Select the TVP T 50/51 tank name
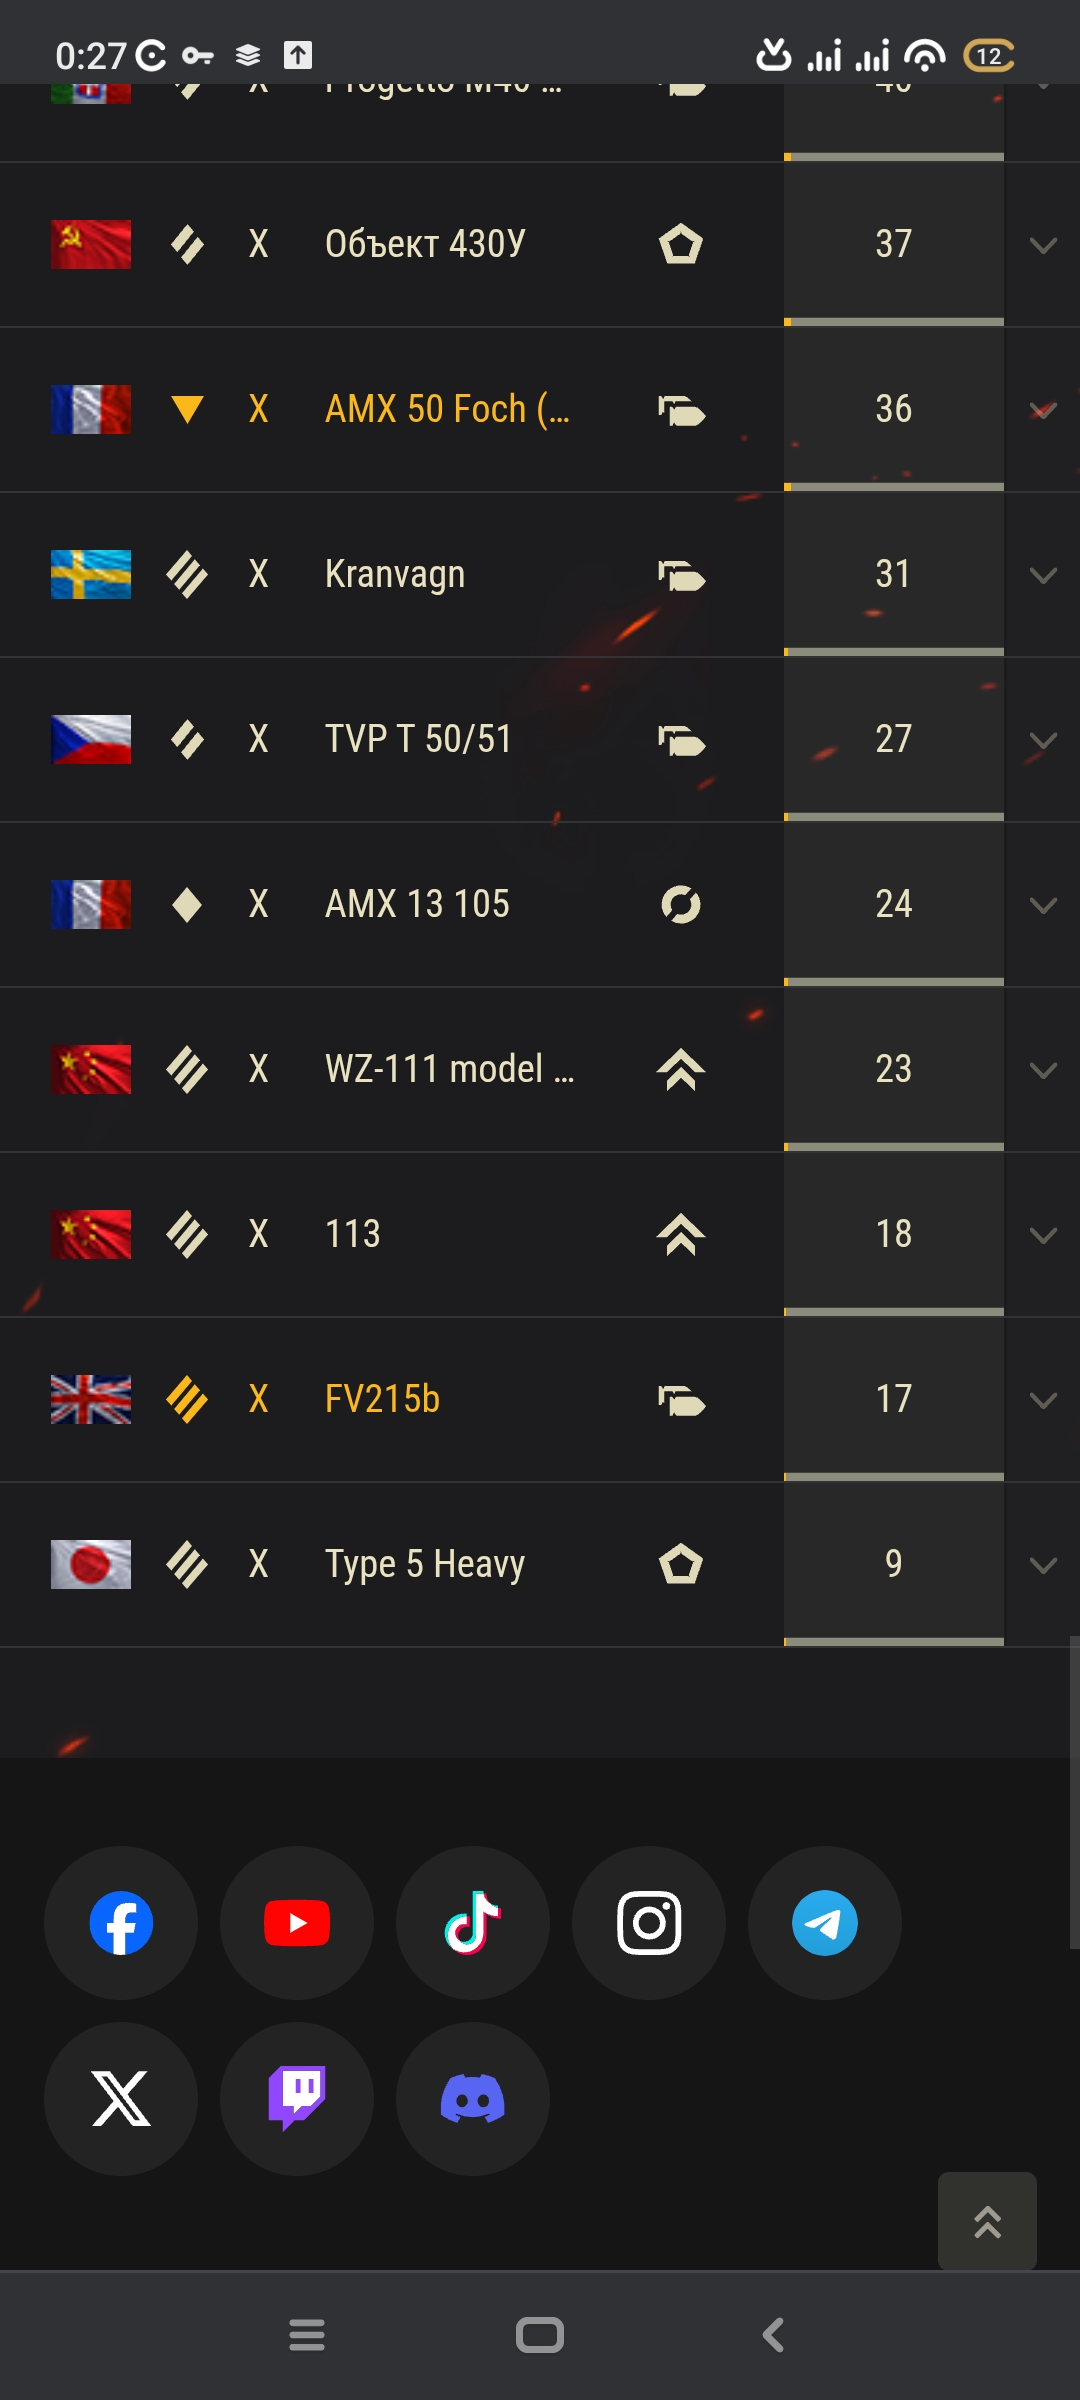The image size is (1080, 2400). [x=418, y=739]
